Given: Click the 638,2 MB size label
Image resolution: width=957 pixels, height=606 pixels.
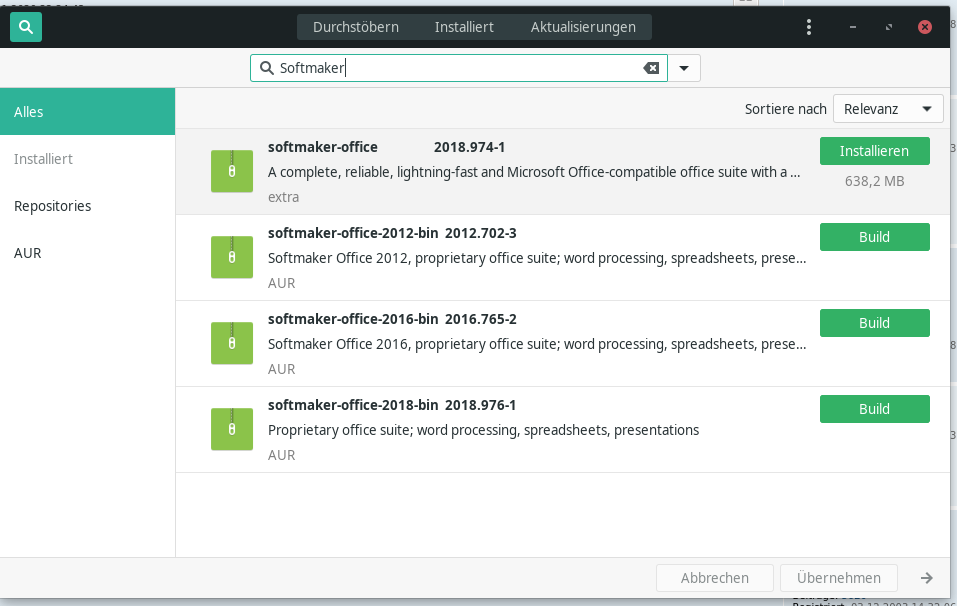Looking at the screenshot, I should coord(875,181).
